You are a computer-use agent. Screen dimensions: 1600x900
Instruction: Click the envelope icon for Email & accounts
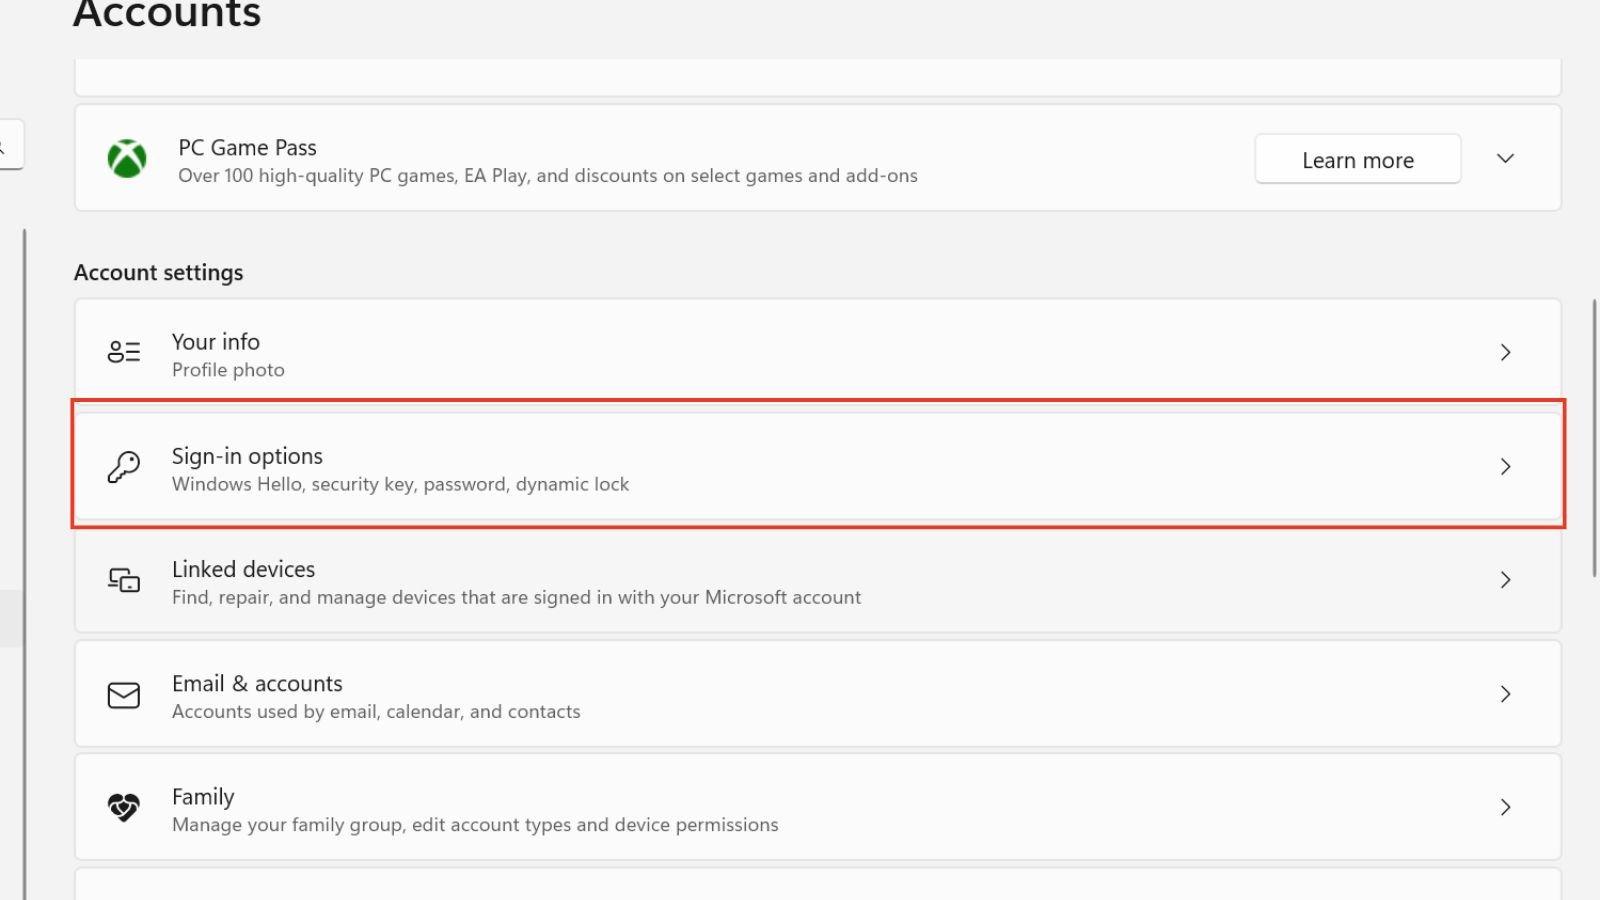(x=123, y=694)
